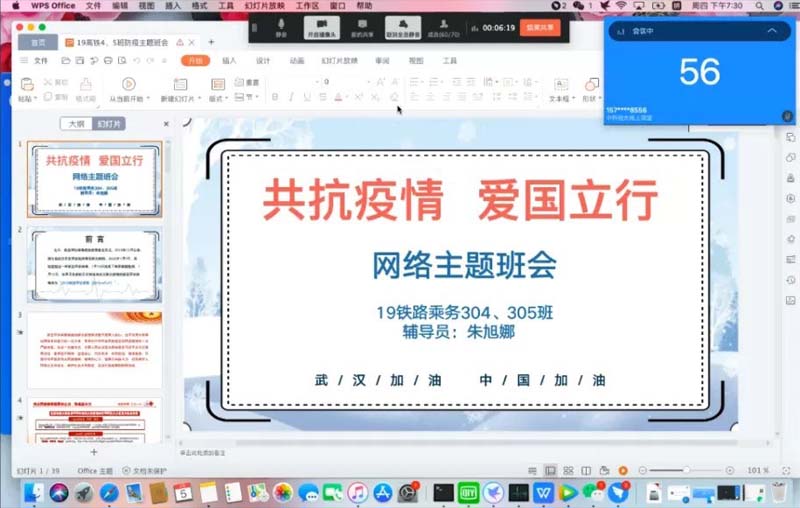Open WPS Office icon in the dock
The height and width of the screenshot is (508, 800).
point(543,492)
